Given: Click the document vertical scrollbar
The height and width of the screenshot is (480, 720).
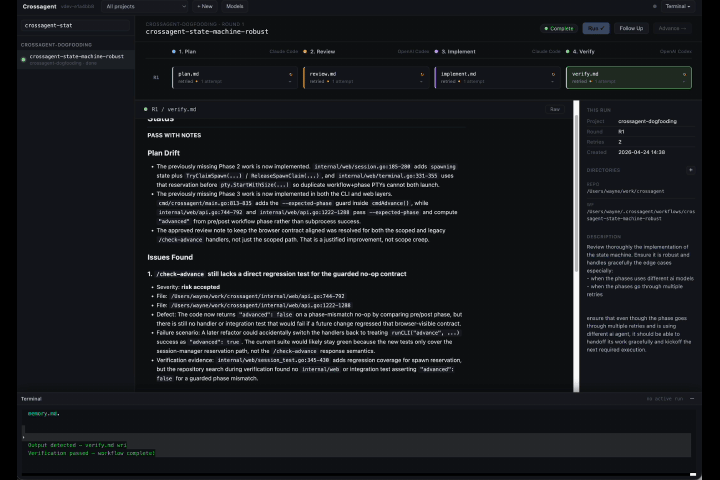Looking at the screenshot, I should 576,193.
